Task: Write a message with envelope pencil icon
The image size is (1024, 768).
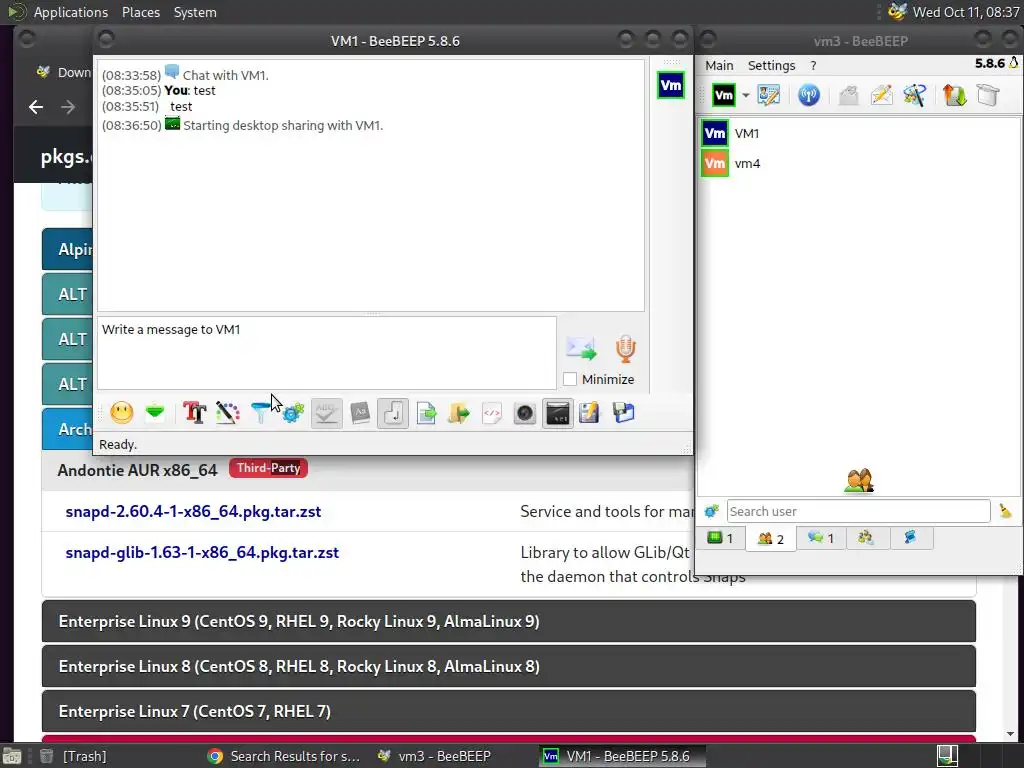Action: tap(881, 95)
